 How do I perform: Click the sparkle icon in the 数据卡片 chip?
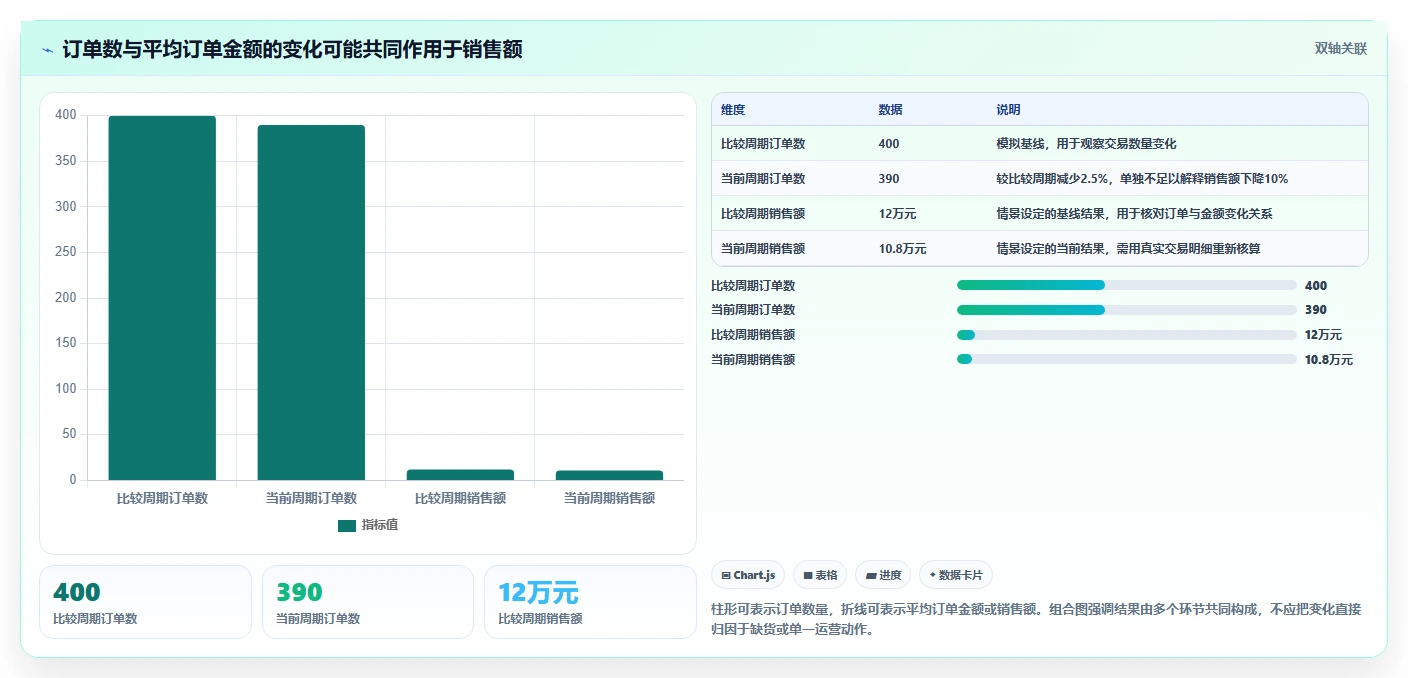point(933,575)
